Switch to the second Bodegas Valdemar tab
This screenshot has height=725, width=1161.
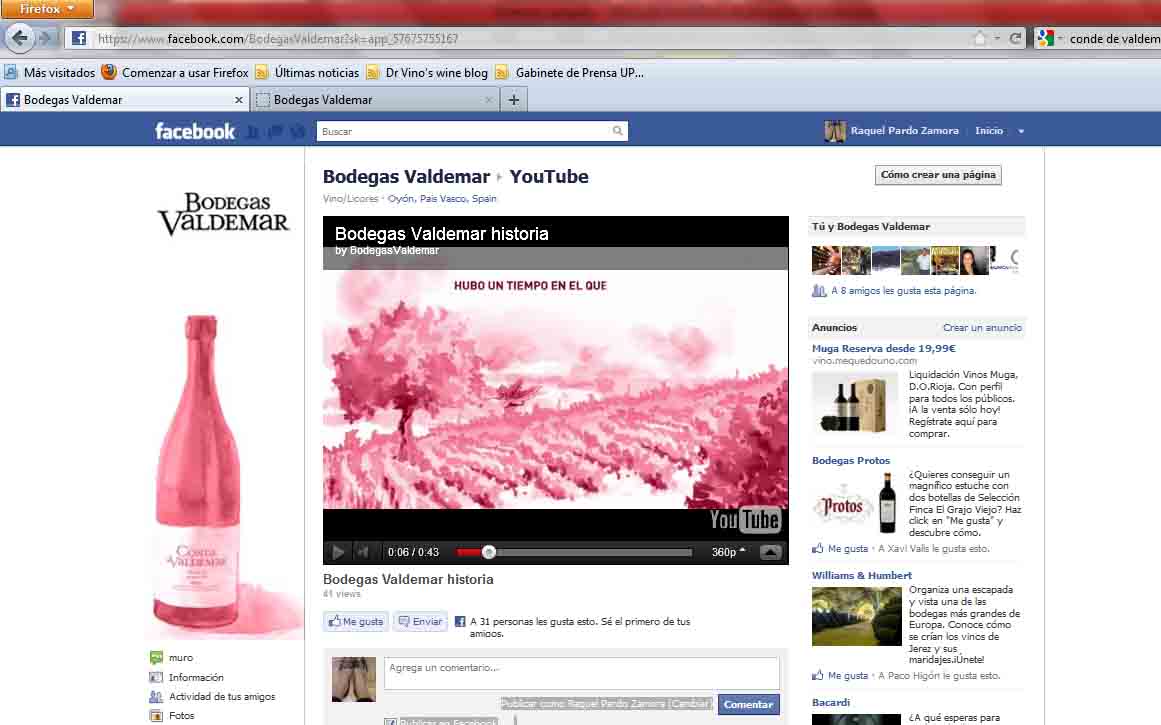374,100
